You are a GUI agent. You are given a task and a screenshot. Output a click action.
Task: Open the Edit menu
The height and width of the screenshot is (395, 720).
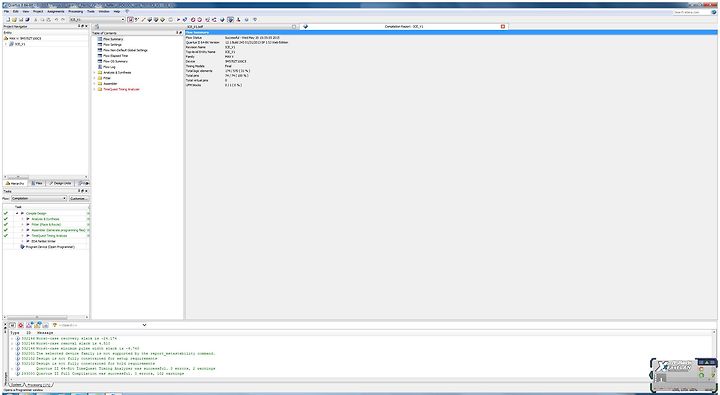pos(16,11)
